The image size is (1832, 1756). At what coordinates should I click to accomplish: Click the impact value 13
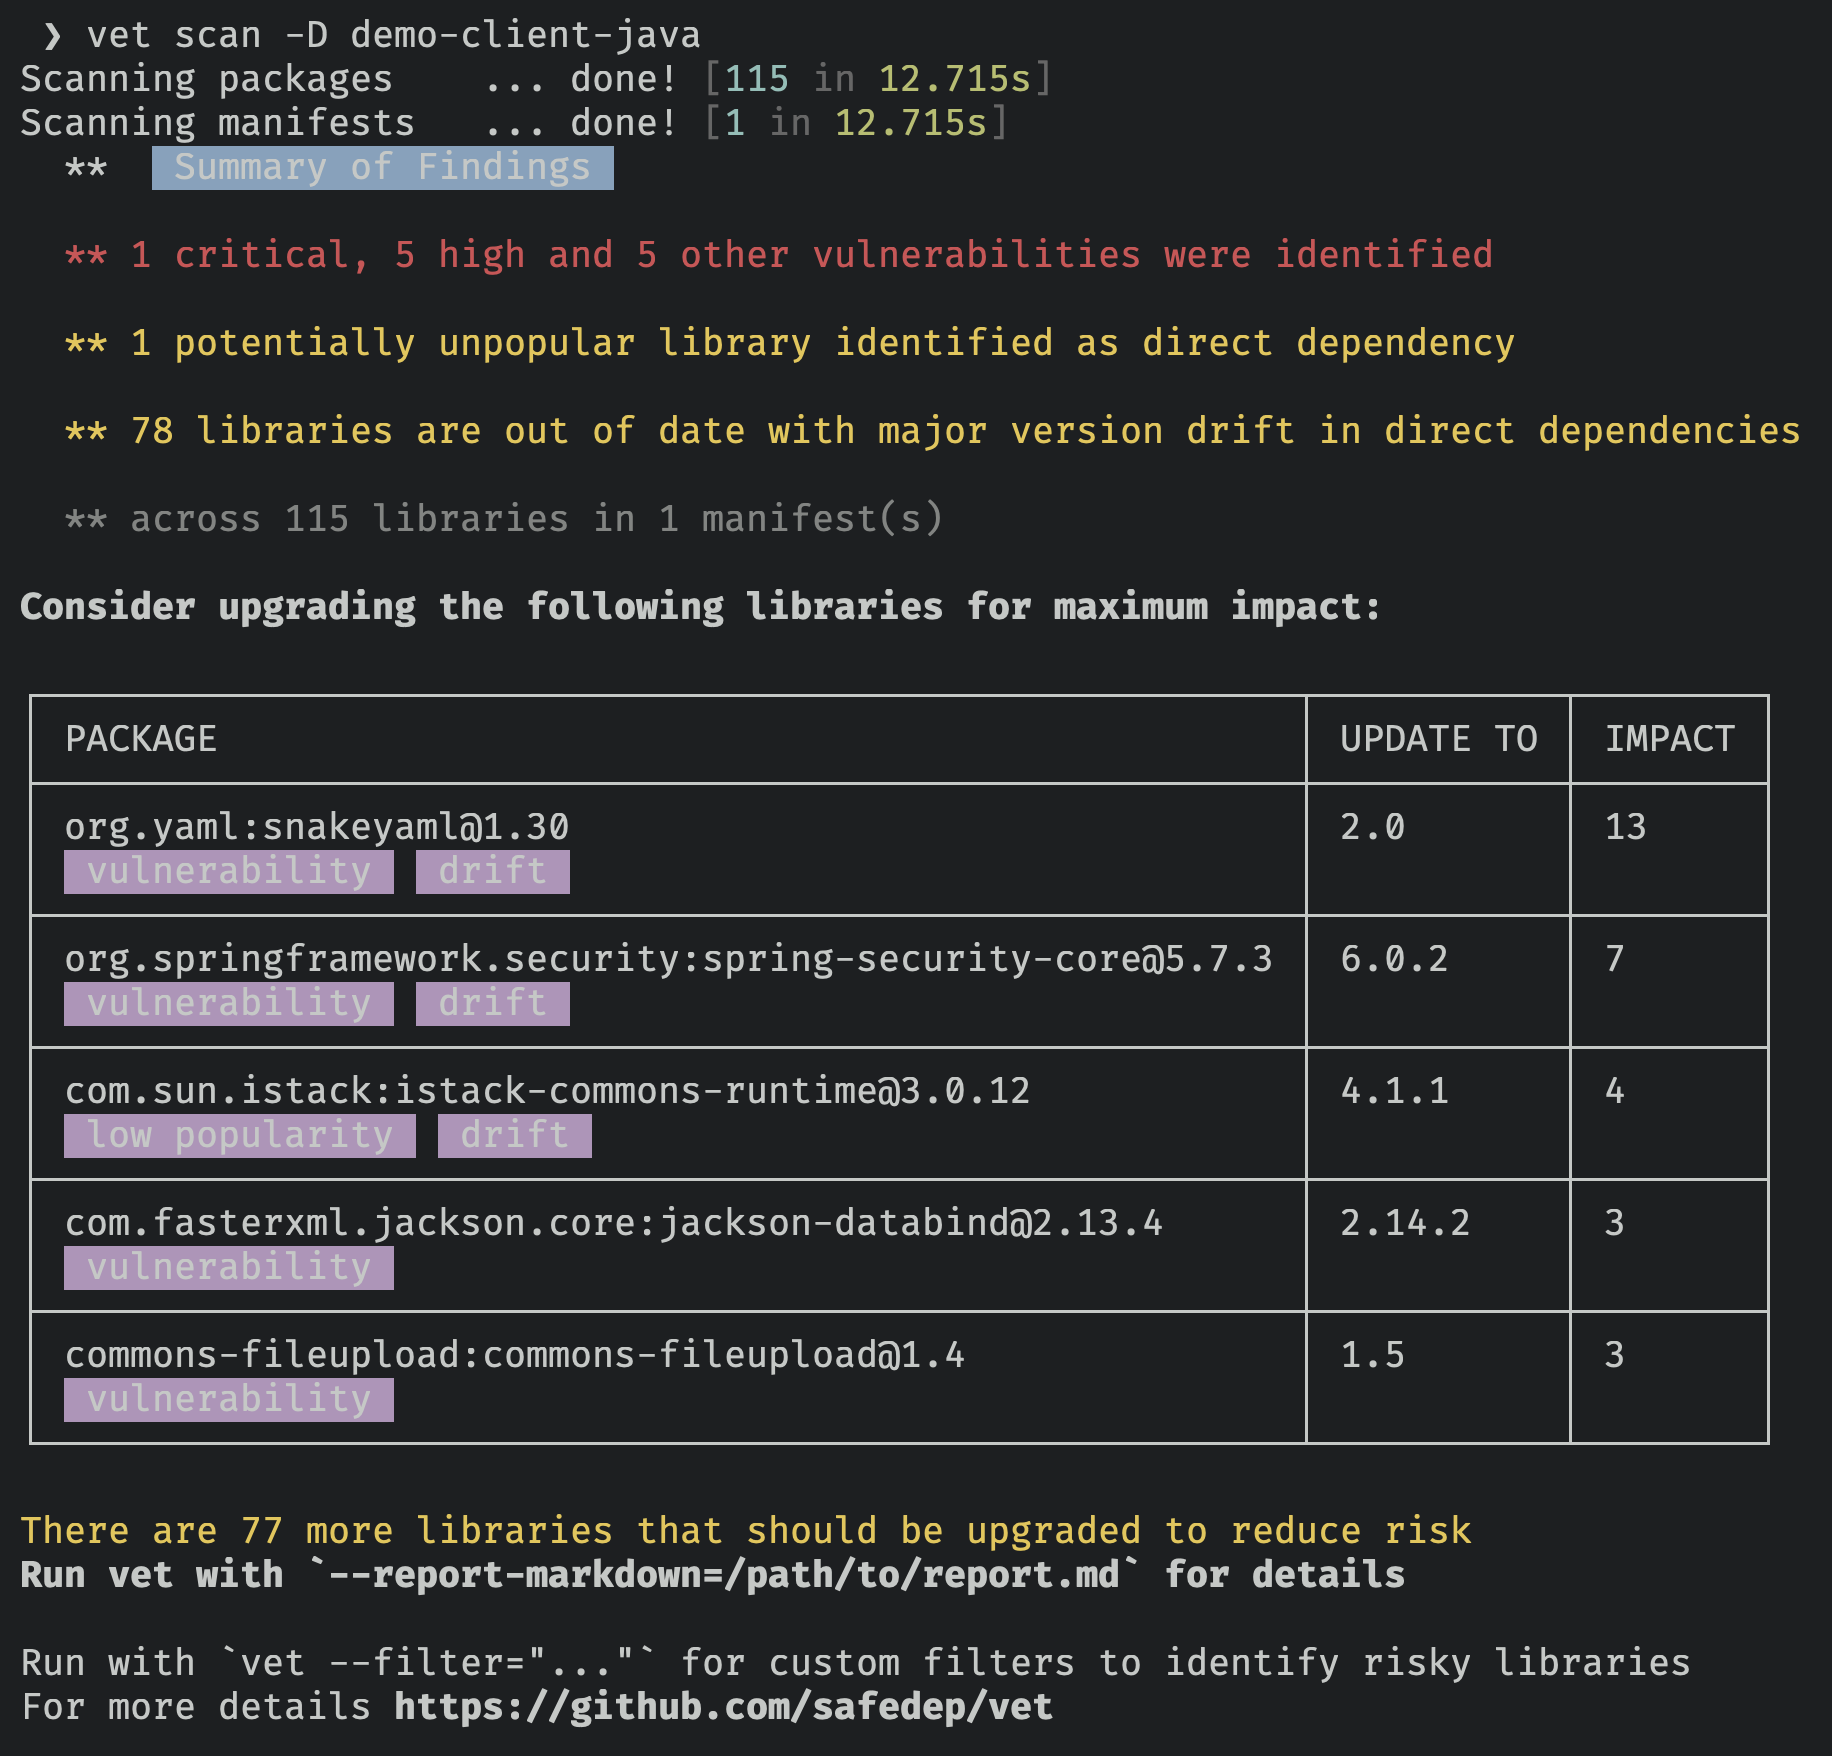(1625, 827)
